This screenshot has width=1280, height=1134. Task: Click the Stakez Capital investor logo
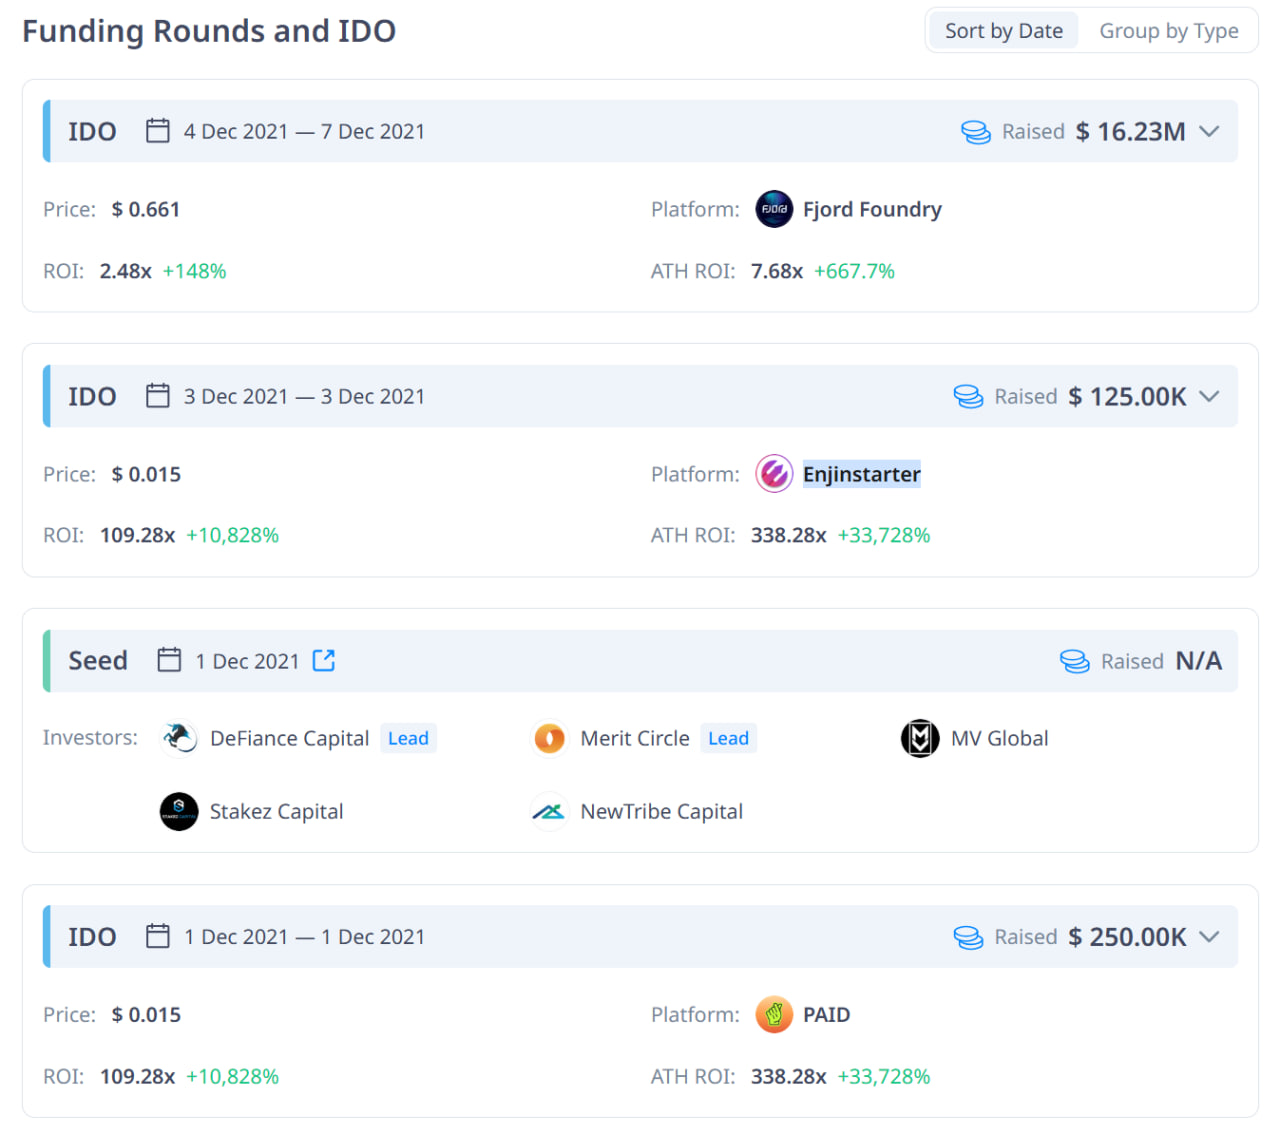179,812
